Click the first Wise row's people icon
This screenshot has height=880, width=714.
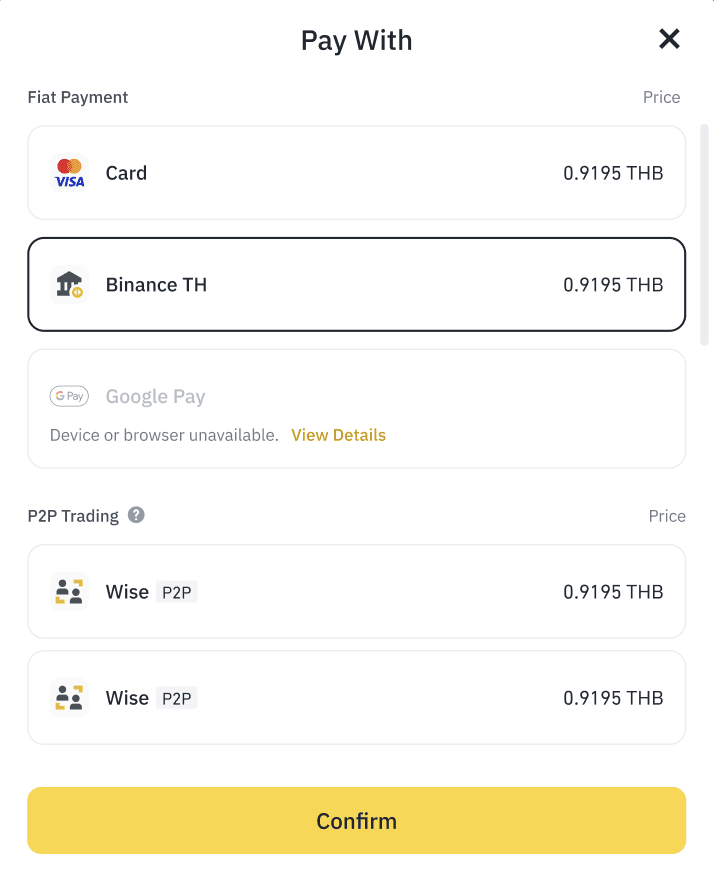point(69,592)
